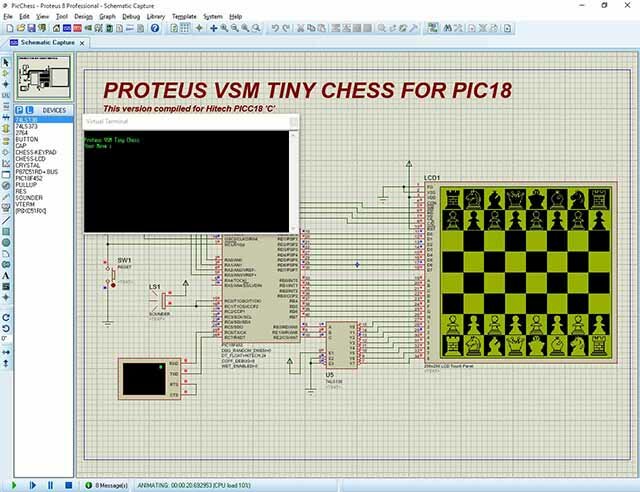640x492 pixels.
Task: Click the Step simulation button
Action: (x=33, y=485)
